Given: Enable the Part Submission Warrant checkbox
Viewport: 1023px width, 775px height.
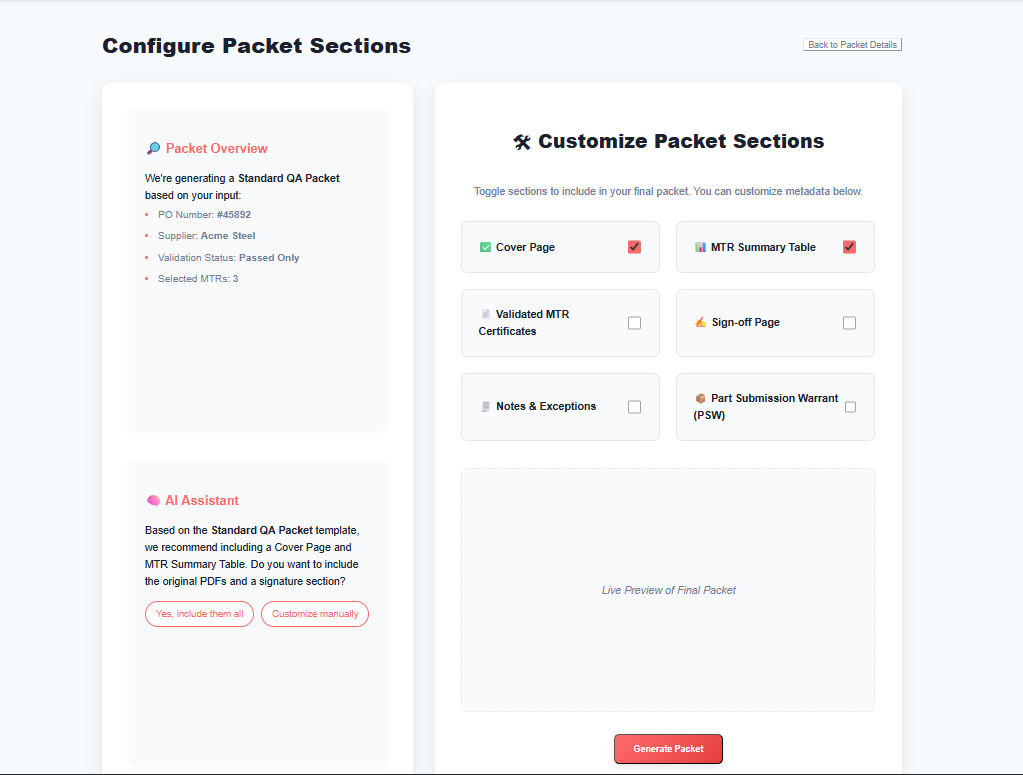Looking at the screenshot, I should (850, 407).
